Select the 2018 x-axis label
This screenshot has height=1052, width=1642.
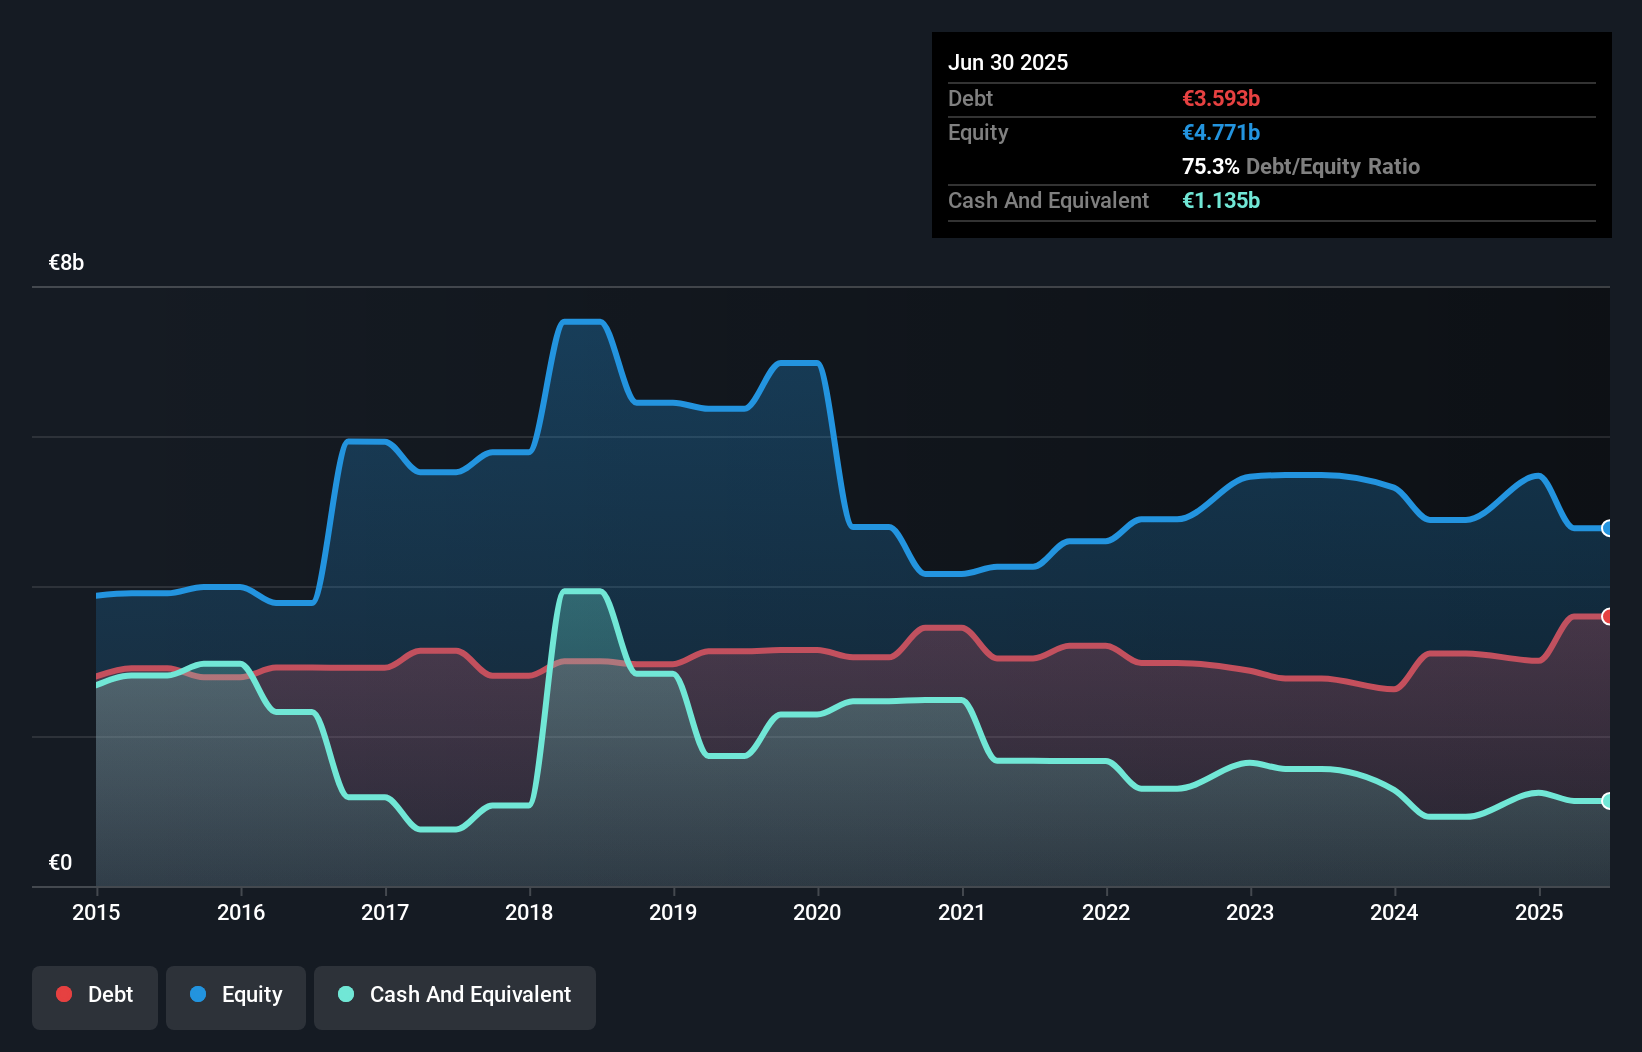pos(529,912)
